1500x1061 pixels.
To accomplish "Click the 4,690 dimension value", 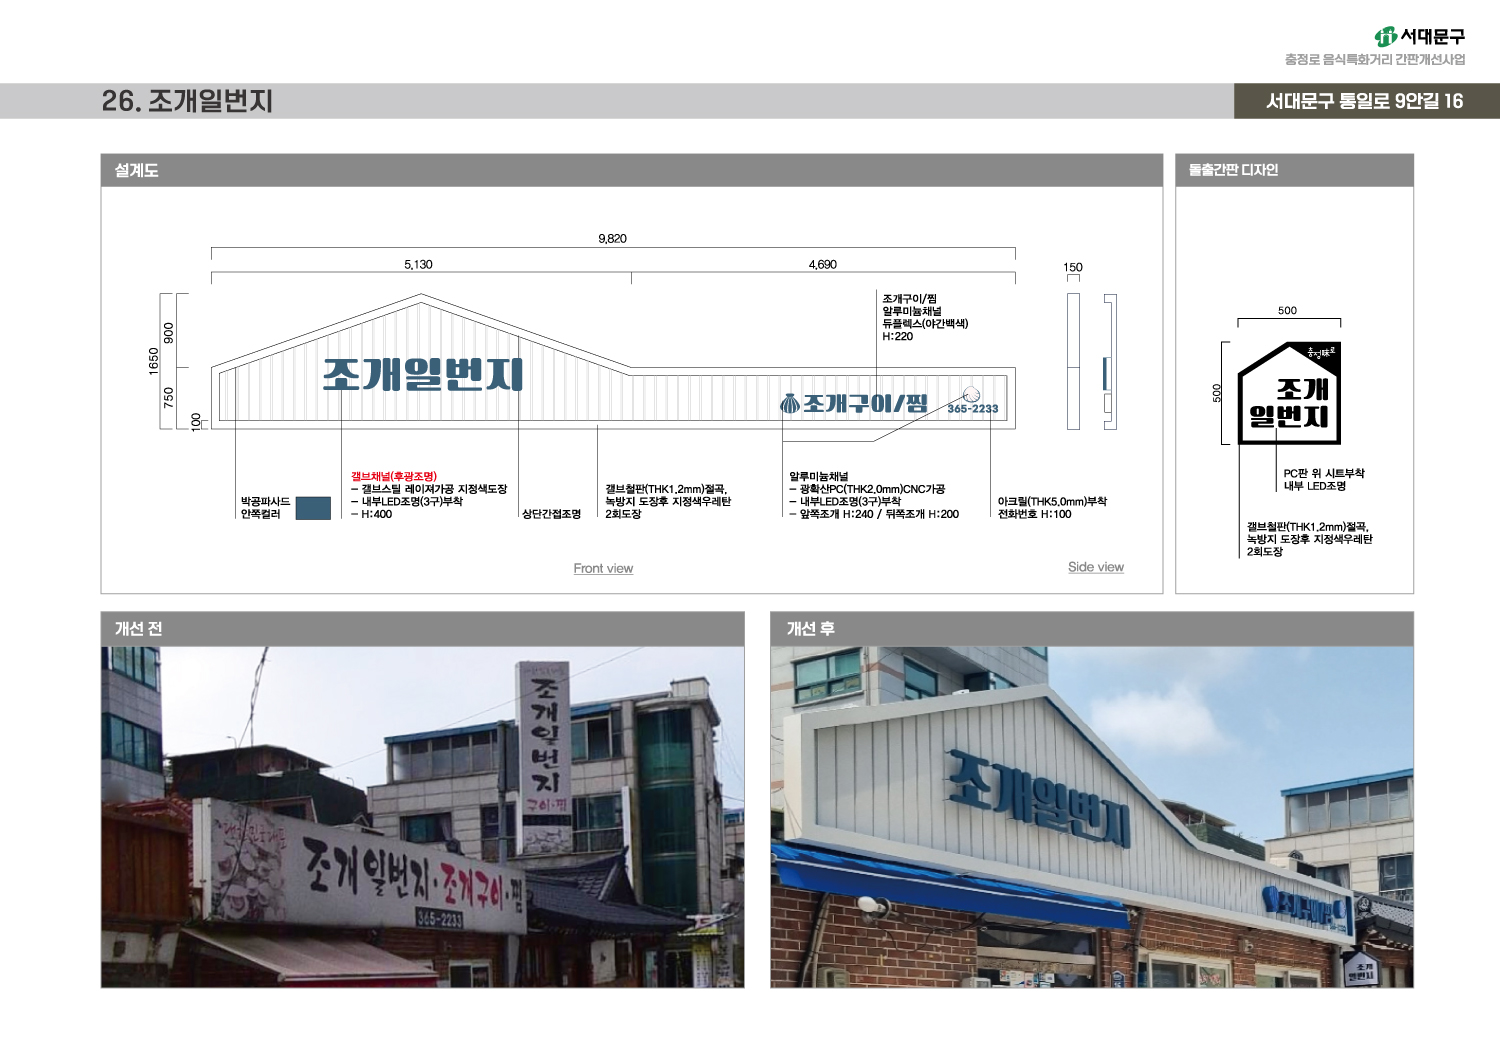I will pos(822,265).
